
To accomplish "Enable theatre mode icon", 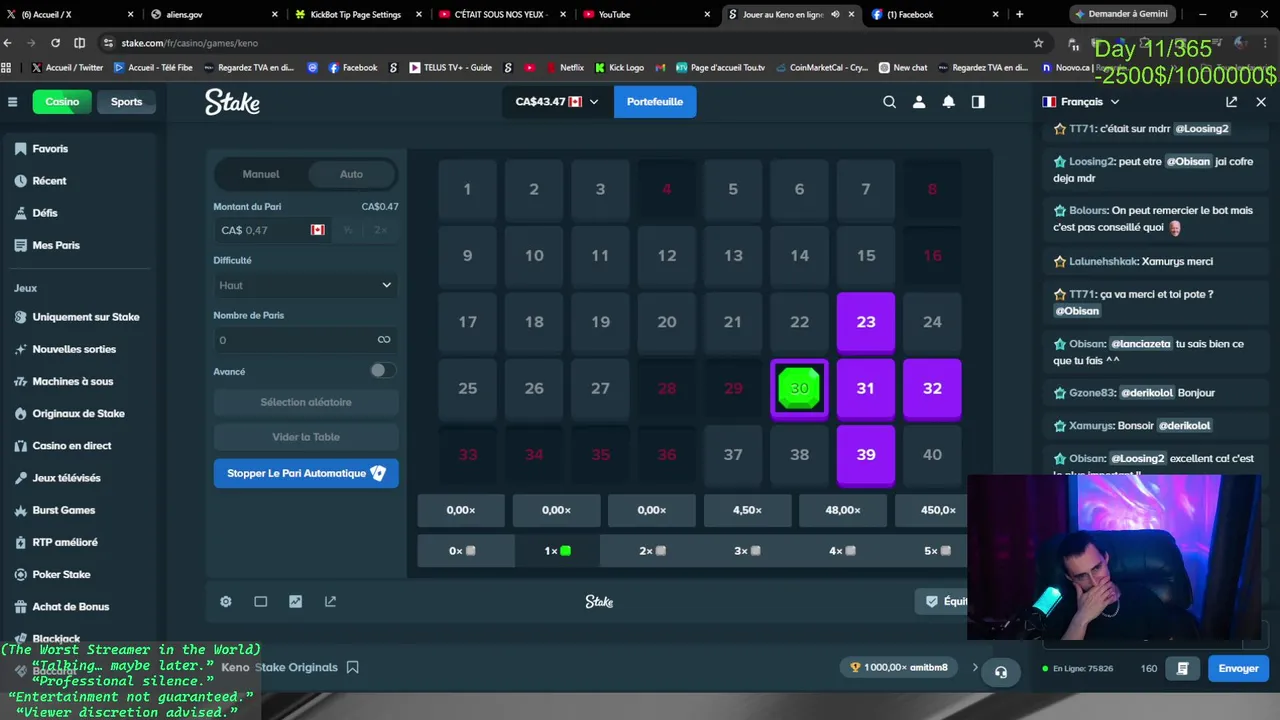I will 261,602.
